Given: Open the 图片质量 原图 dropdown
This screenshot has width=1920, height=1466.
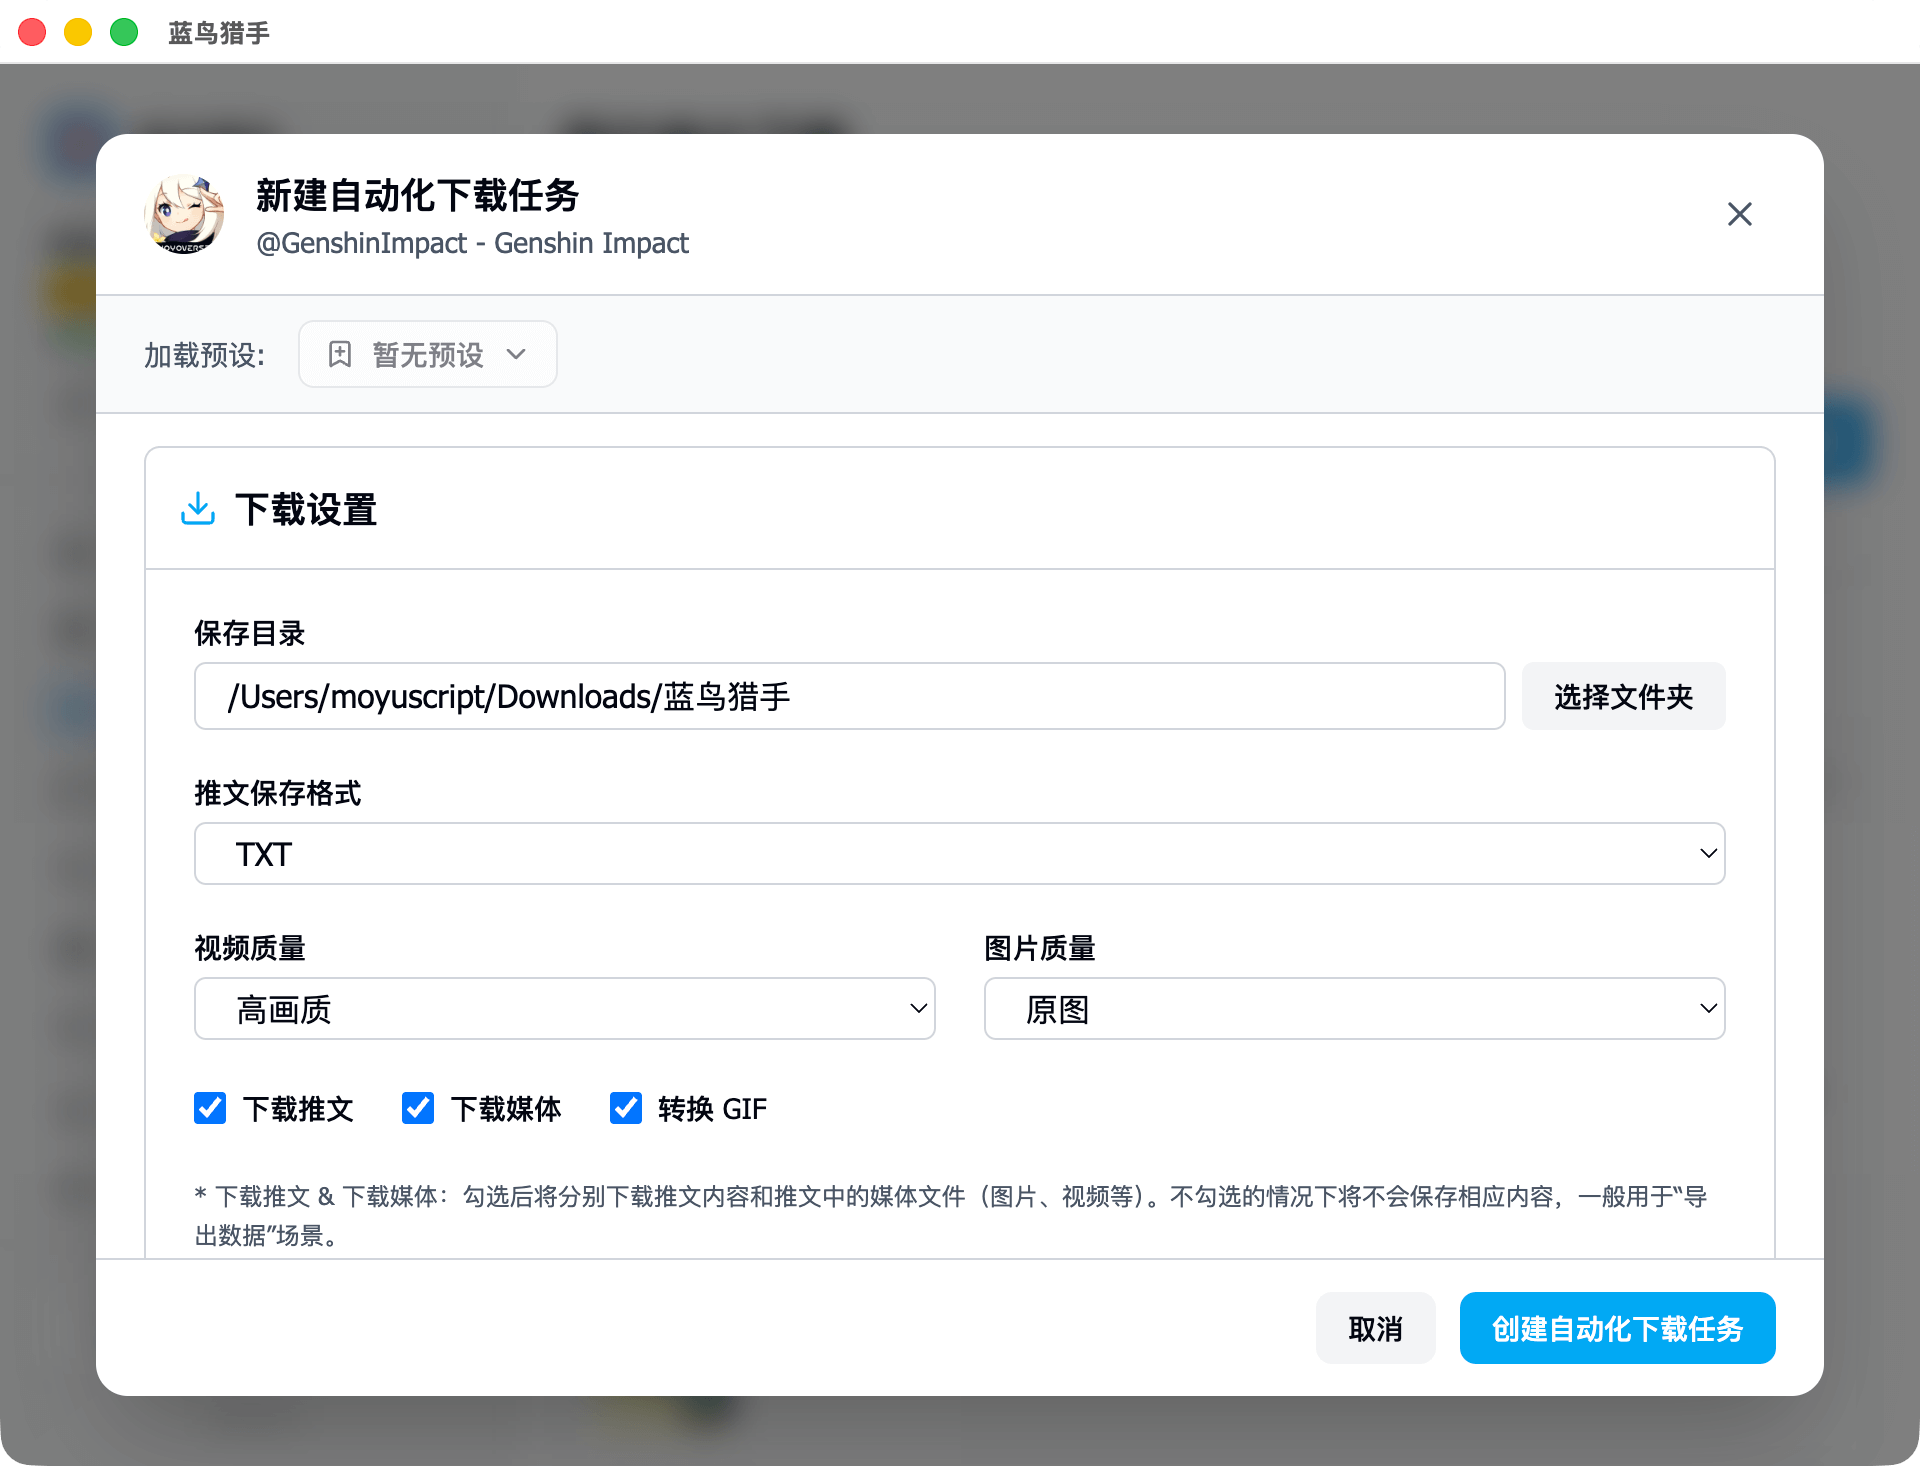Looking at the screenshot, I should [1354, 1009].
